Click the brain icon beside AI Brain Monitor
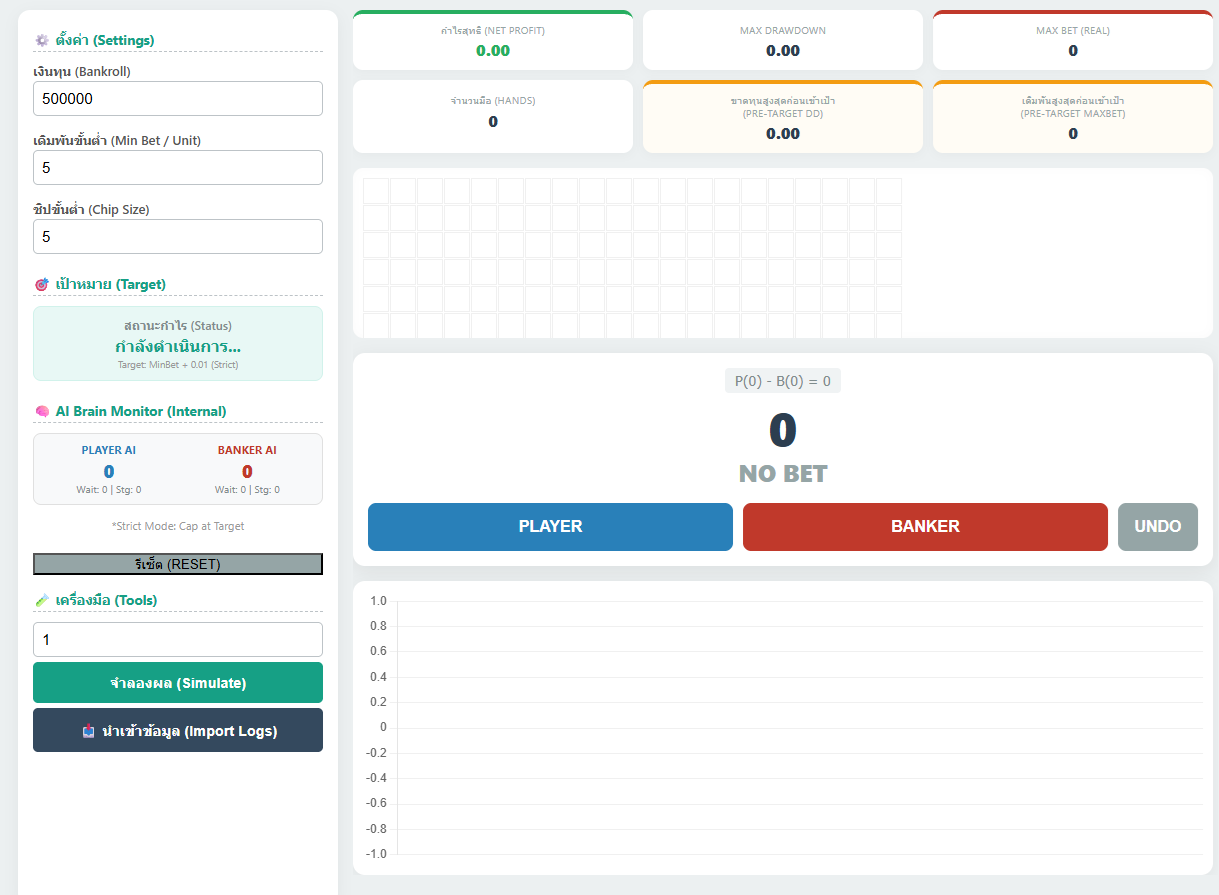Screen dimensions: 1219x895 [x=42, y=412]
